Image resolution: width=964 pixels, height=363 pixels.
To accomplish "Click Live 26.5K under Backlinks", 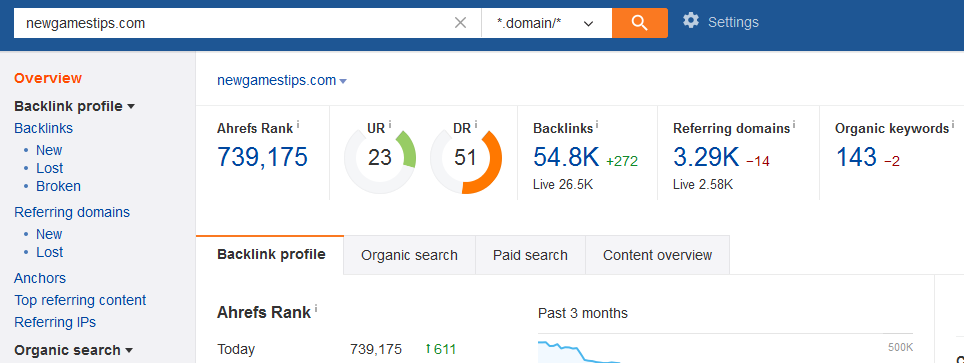I will [x=563, y=184].
